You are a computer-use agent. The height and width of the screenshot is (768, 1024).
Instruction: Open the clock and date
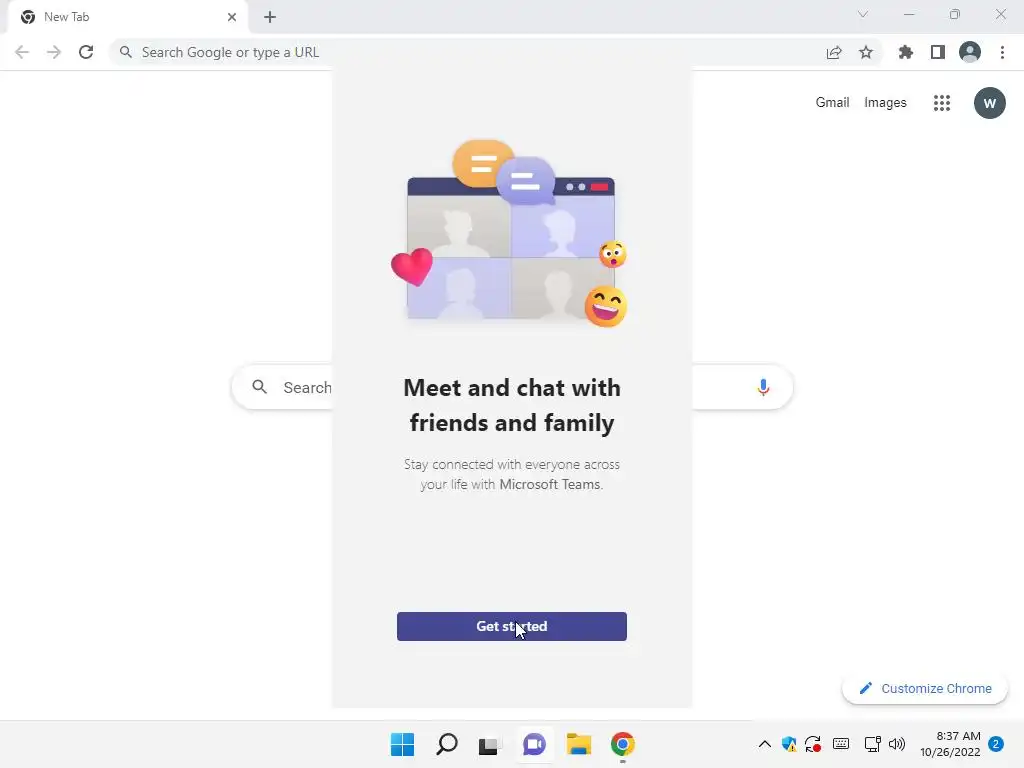pyautogui.click(x=950, y=744)
